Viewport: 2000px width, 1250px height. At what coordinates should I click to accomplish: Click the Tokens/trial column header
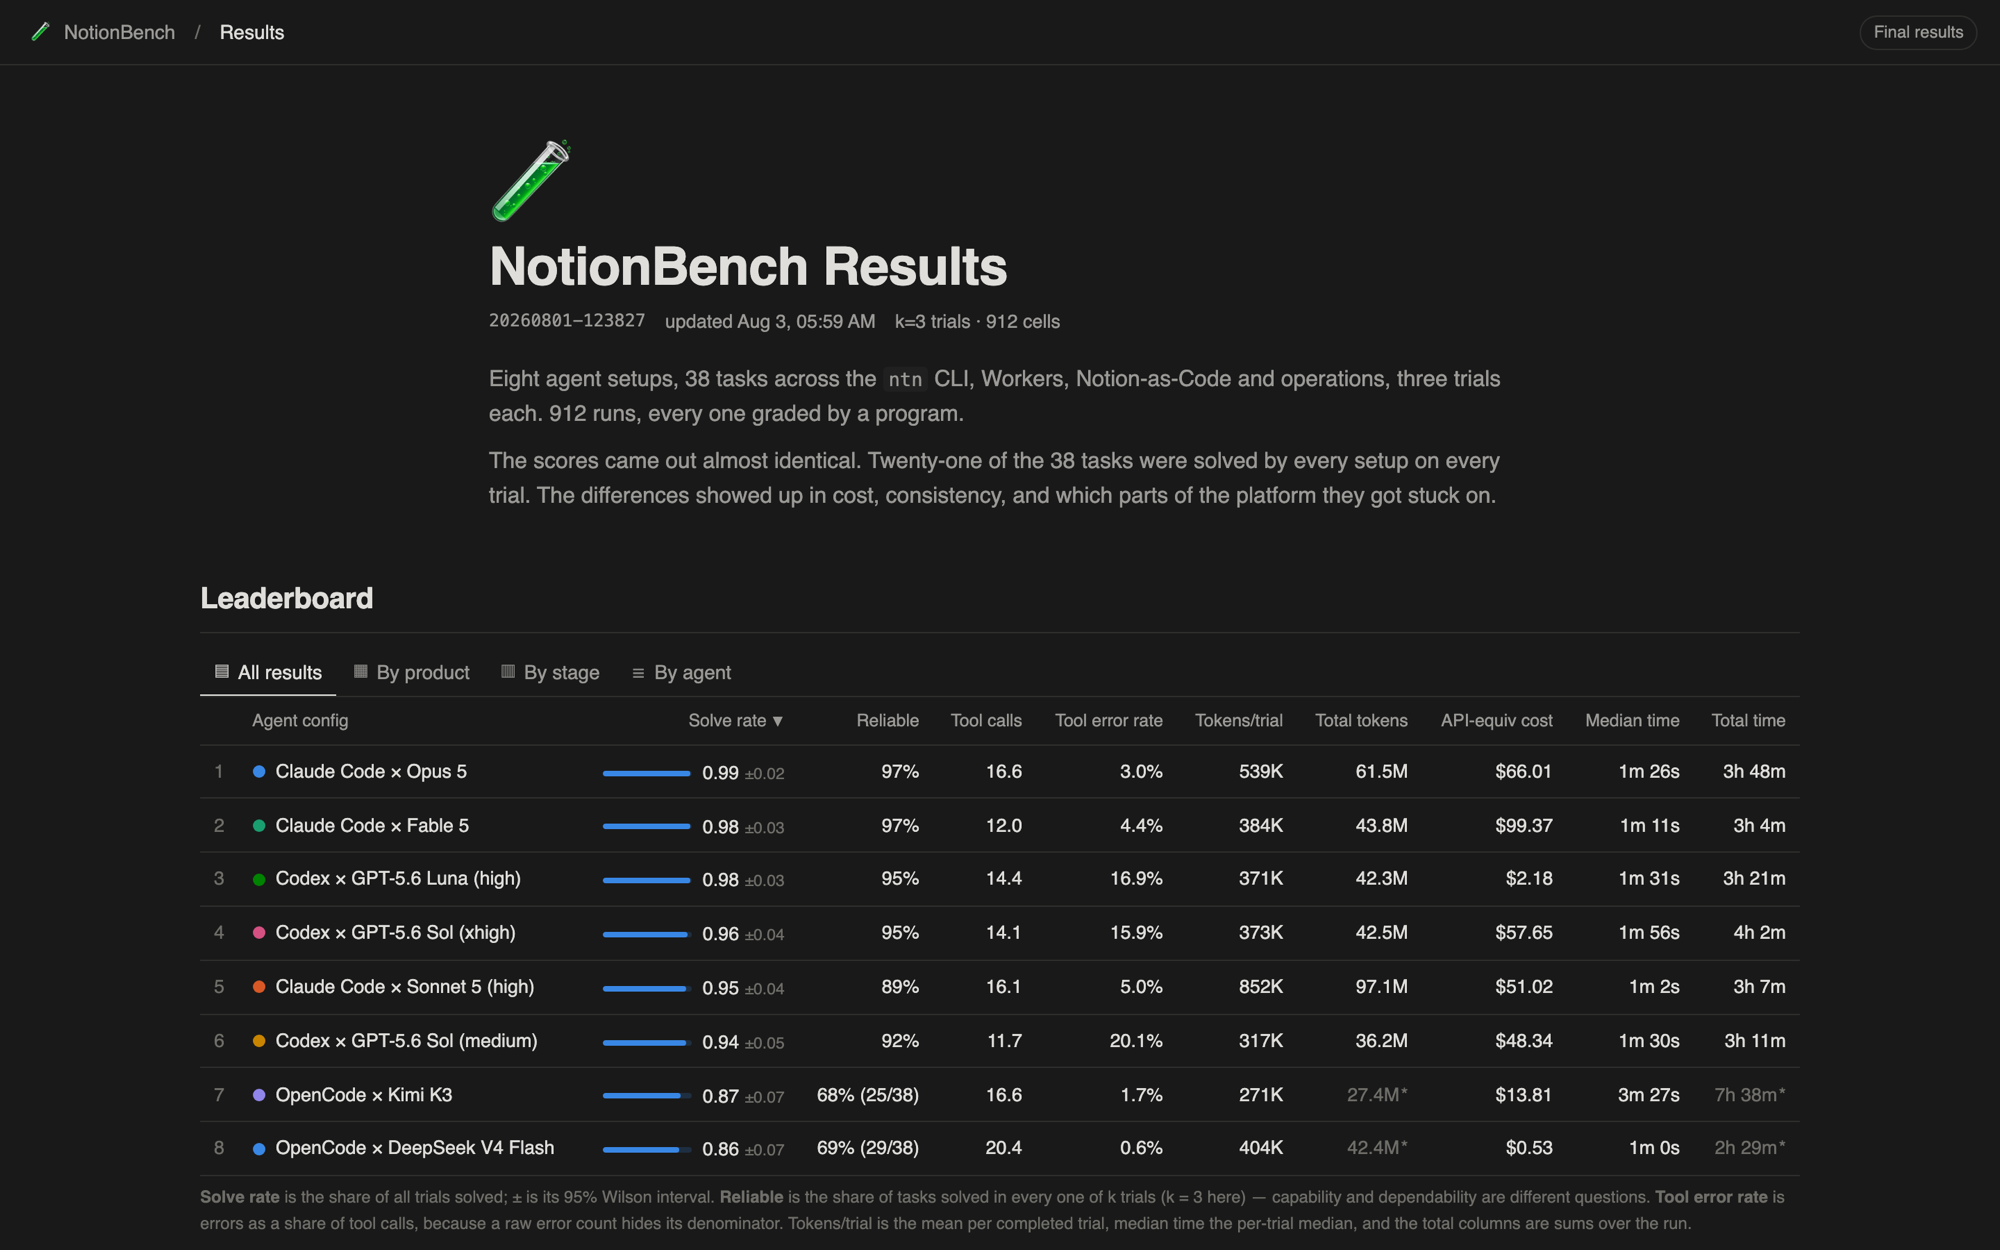1238,720
